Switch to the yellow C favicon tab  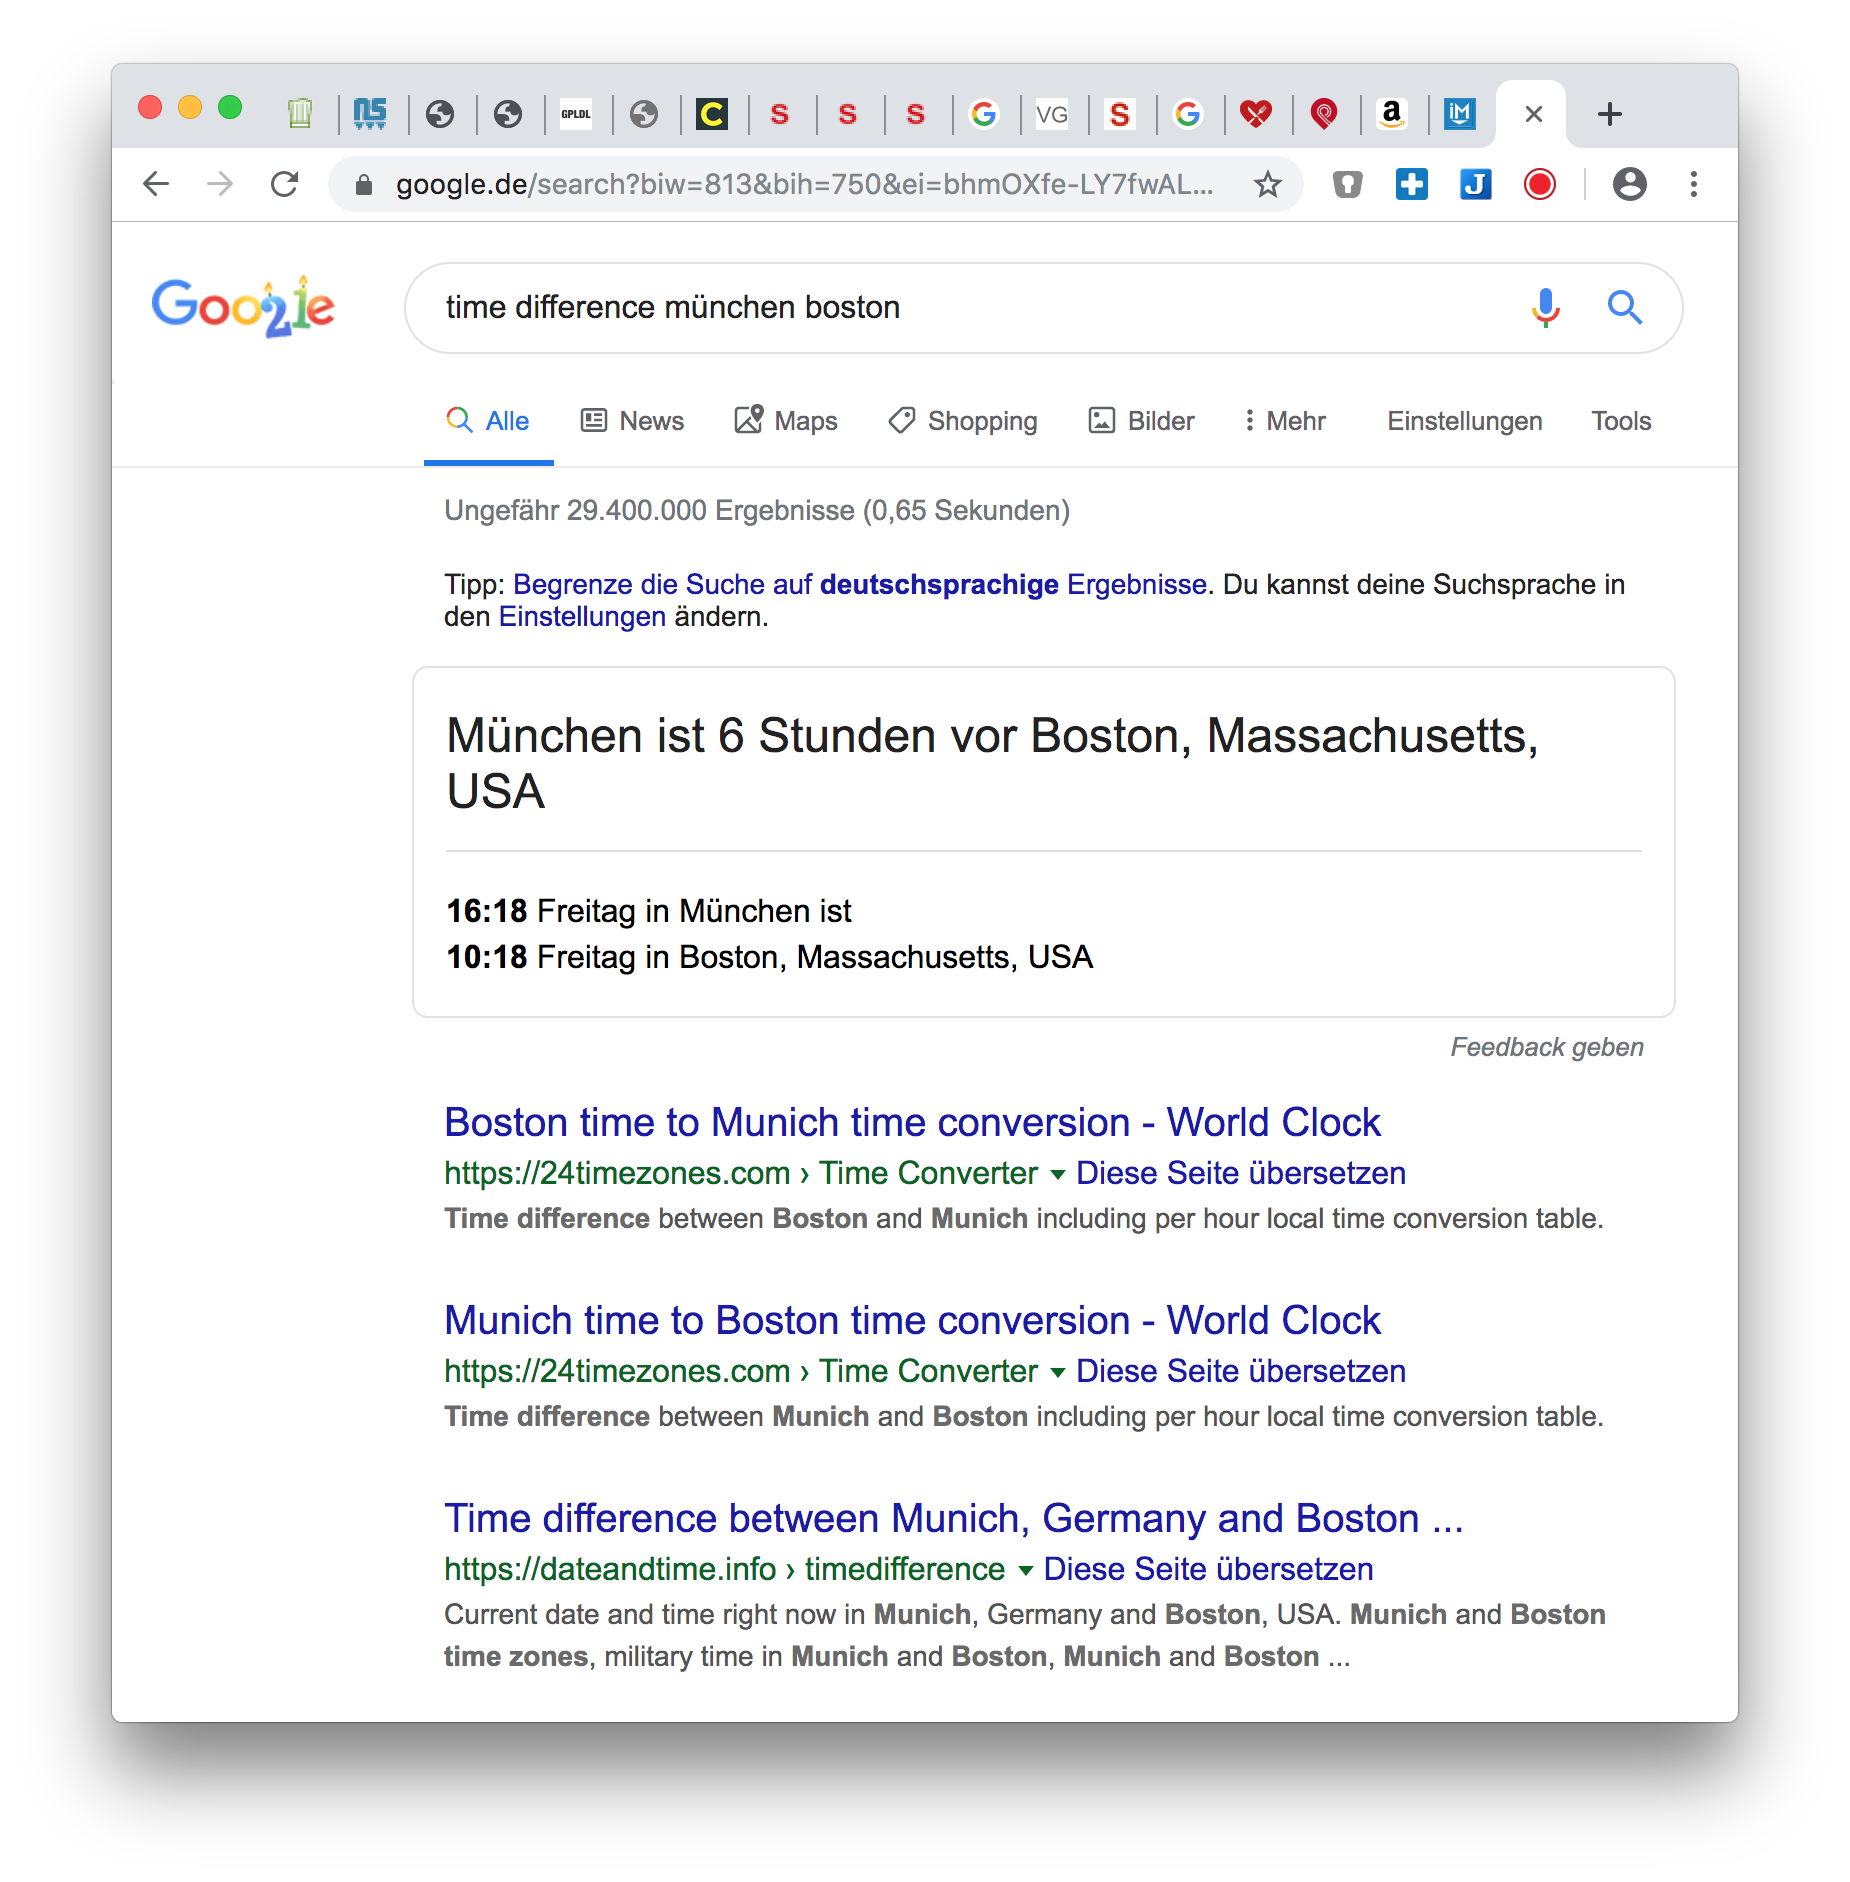712,114
